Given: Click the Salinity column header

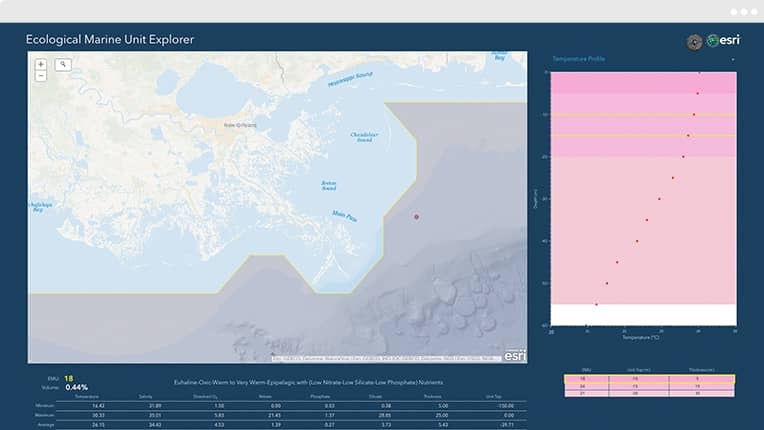Looking at the screenshot, I should pyautogui.click(x=155, y=396).
